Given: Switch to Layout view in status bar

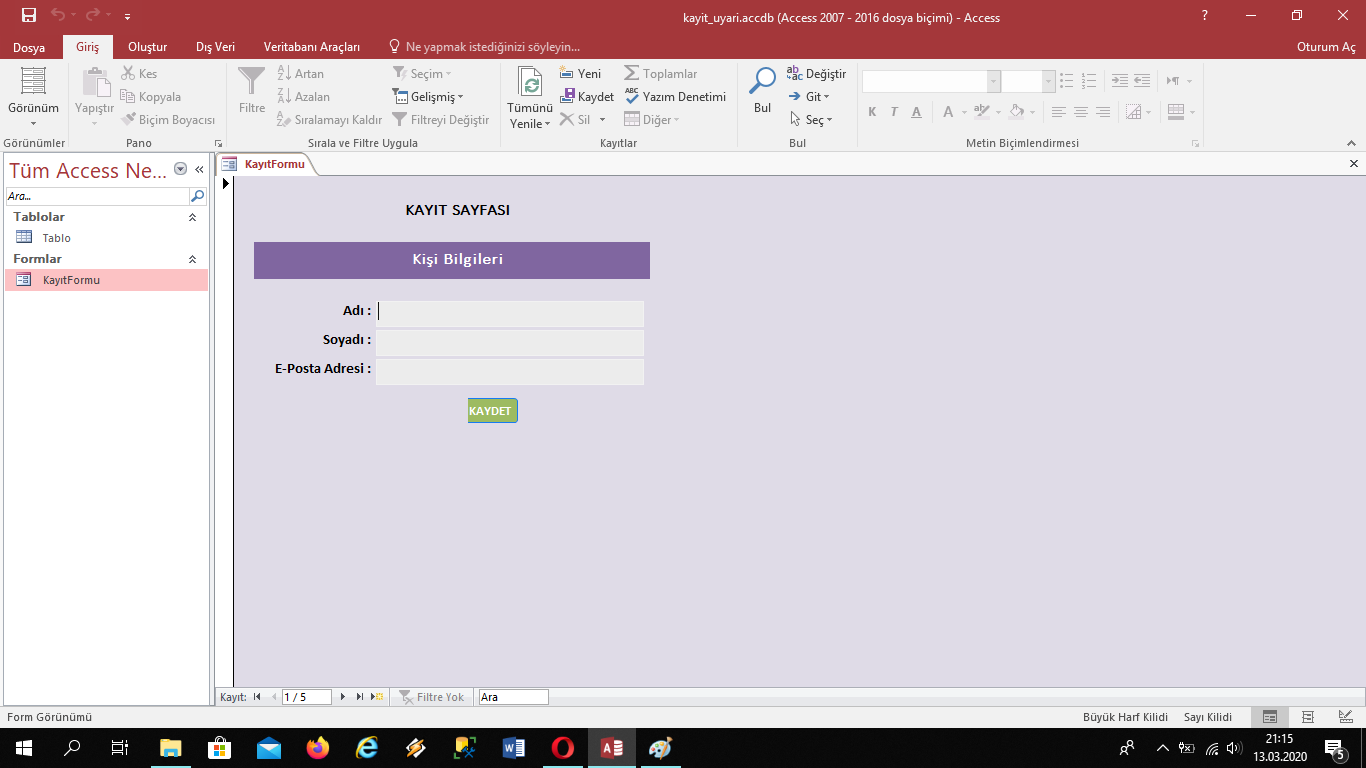Looking at the screenshot, I should (x=1308, y=717).
